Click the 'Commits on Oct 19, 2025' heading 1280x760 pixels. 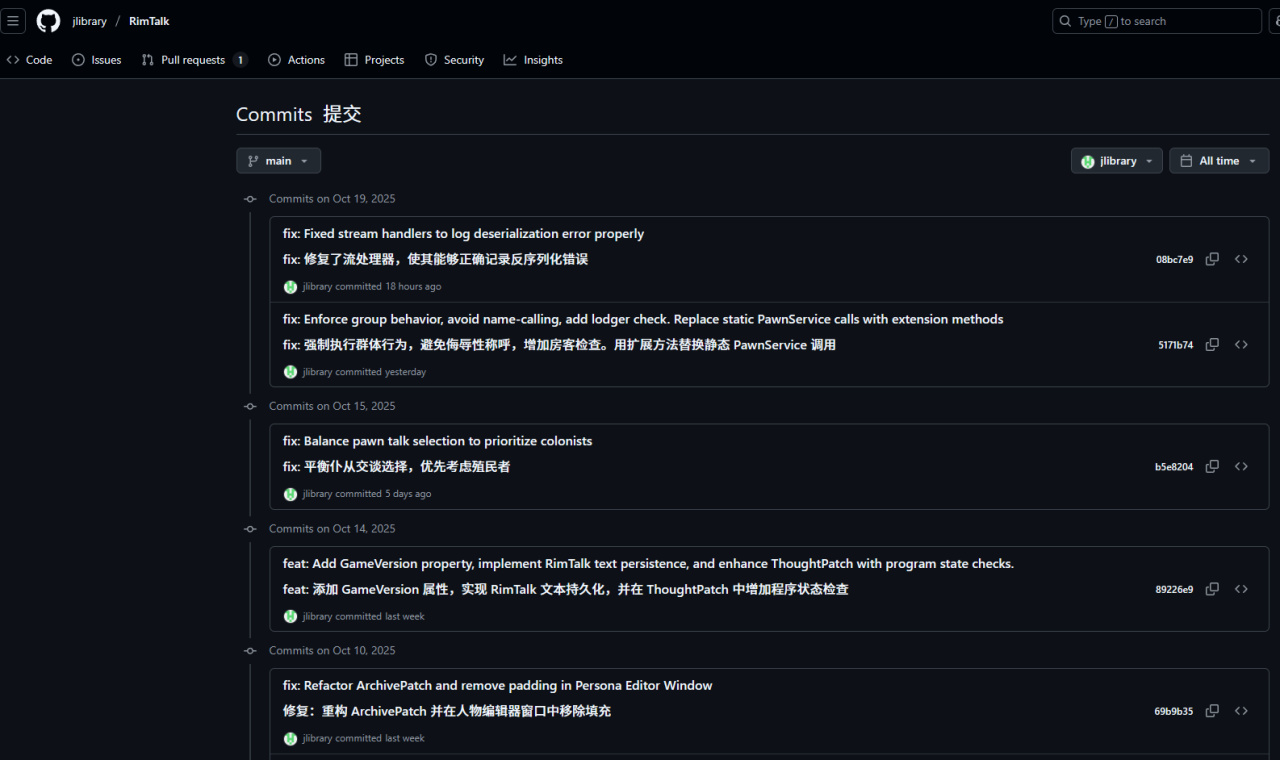[x=332, y=199]
